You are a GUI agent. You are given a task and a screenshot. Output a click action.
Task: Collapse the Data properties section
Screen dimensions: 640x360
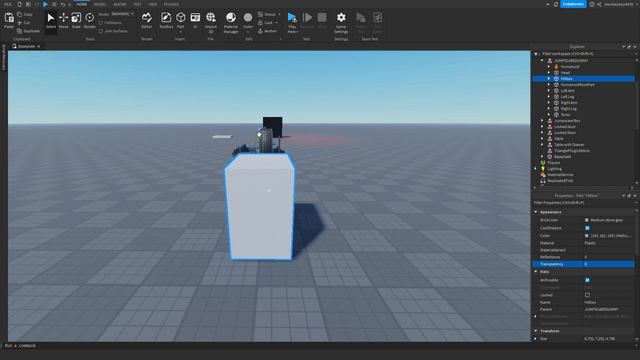536,272
